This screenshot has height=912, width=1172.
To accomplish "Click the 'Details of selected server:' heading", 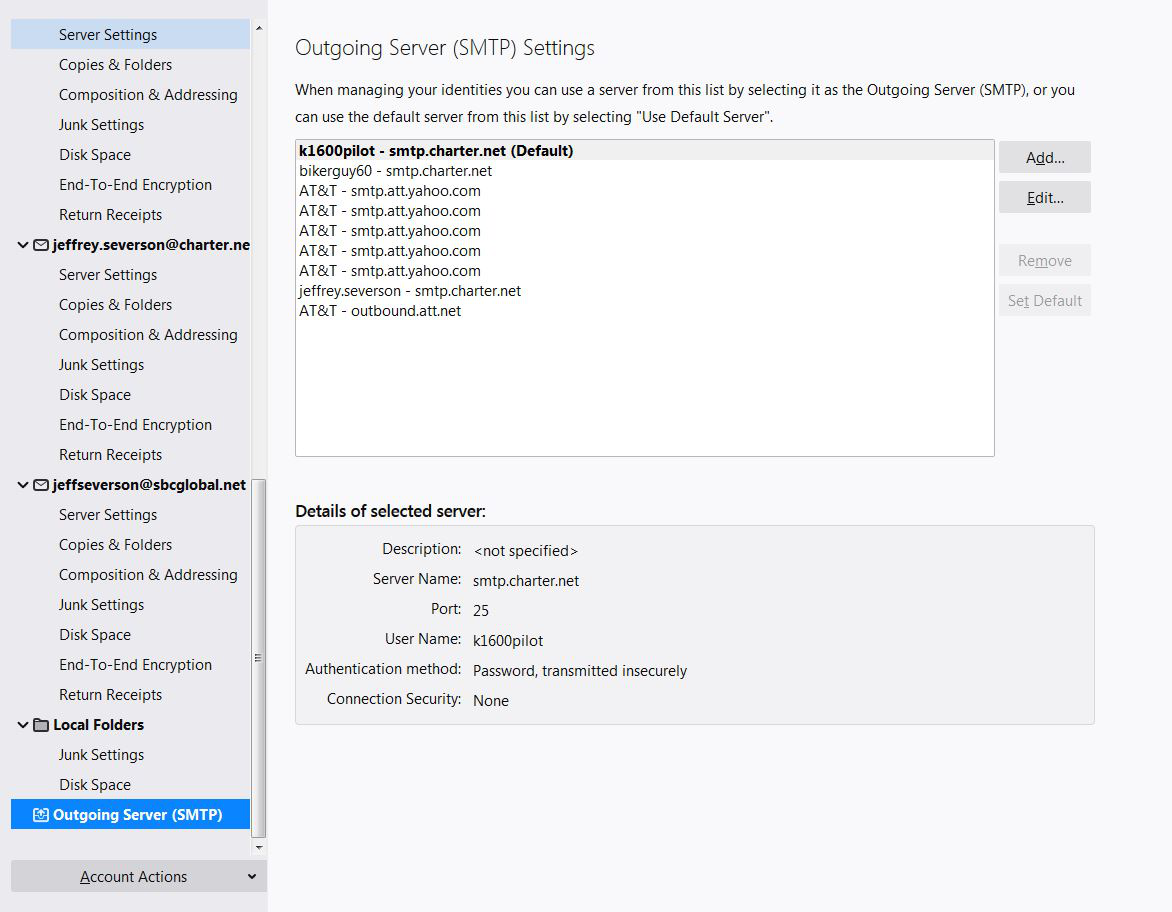I will click(390, 511).
